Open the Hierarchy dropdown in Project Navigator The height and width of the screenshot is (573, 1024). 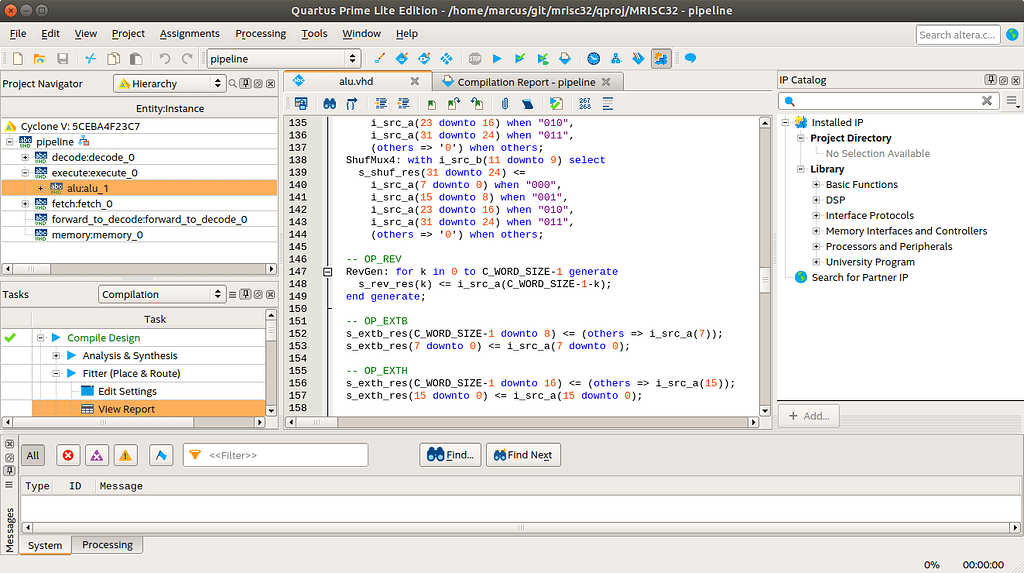pyautogui.click(x=169, y=84)
